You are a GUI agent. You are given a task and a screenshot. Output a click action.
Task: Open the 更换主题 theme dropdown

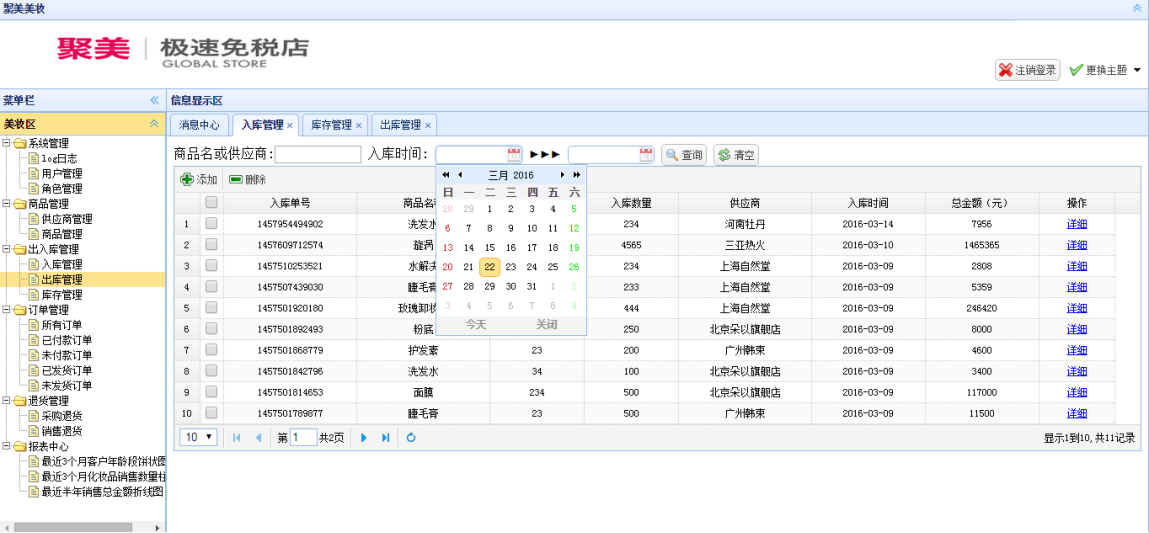click(1105, 70)
